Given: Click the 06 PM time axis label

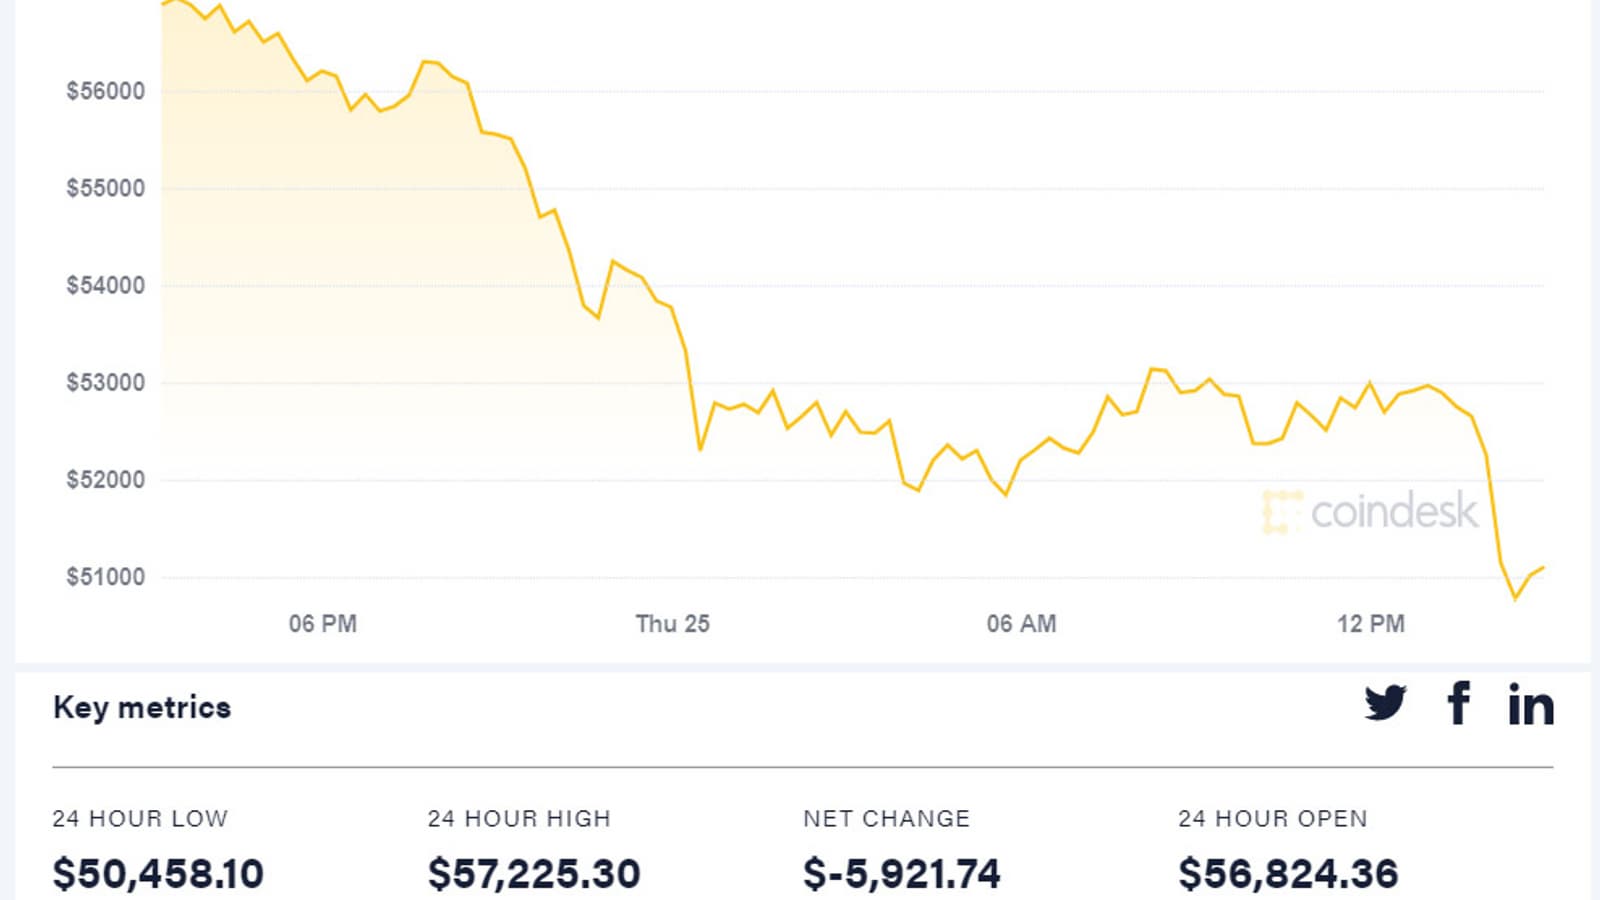Looking at the screenshot, I should point(322,624).
